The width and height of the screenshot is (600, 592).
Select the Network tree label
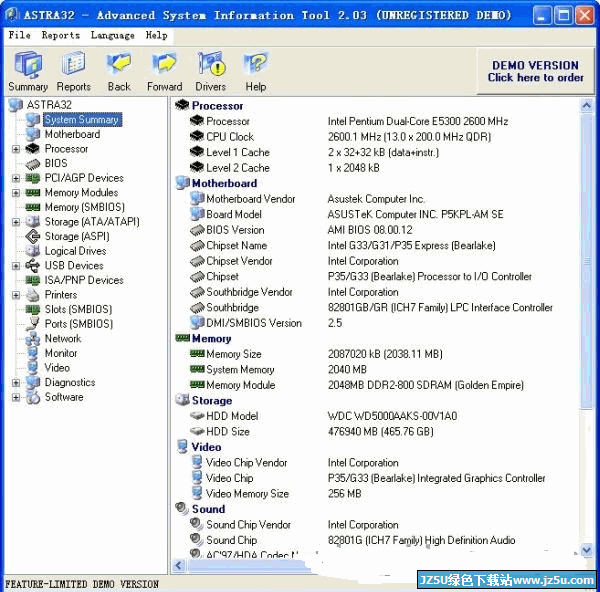(63, 339)
